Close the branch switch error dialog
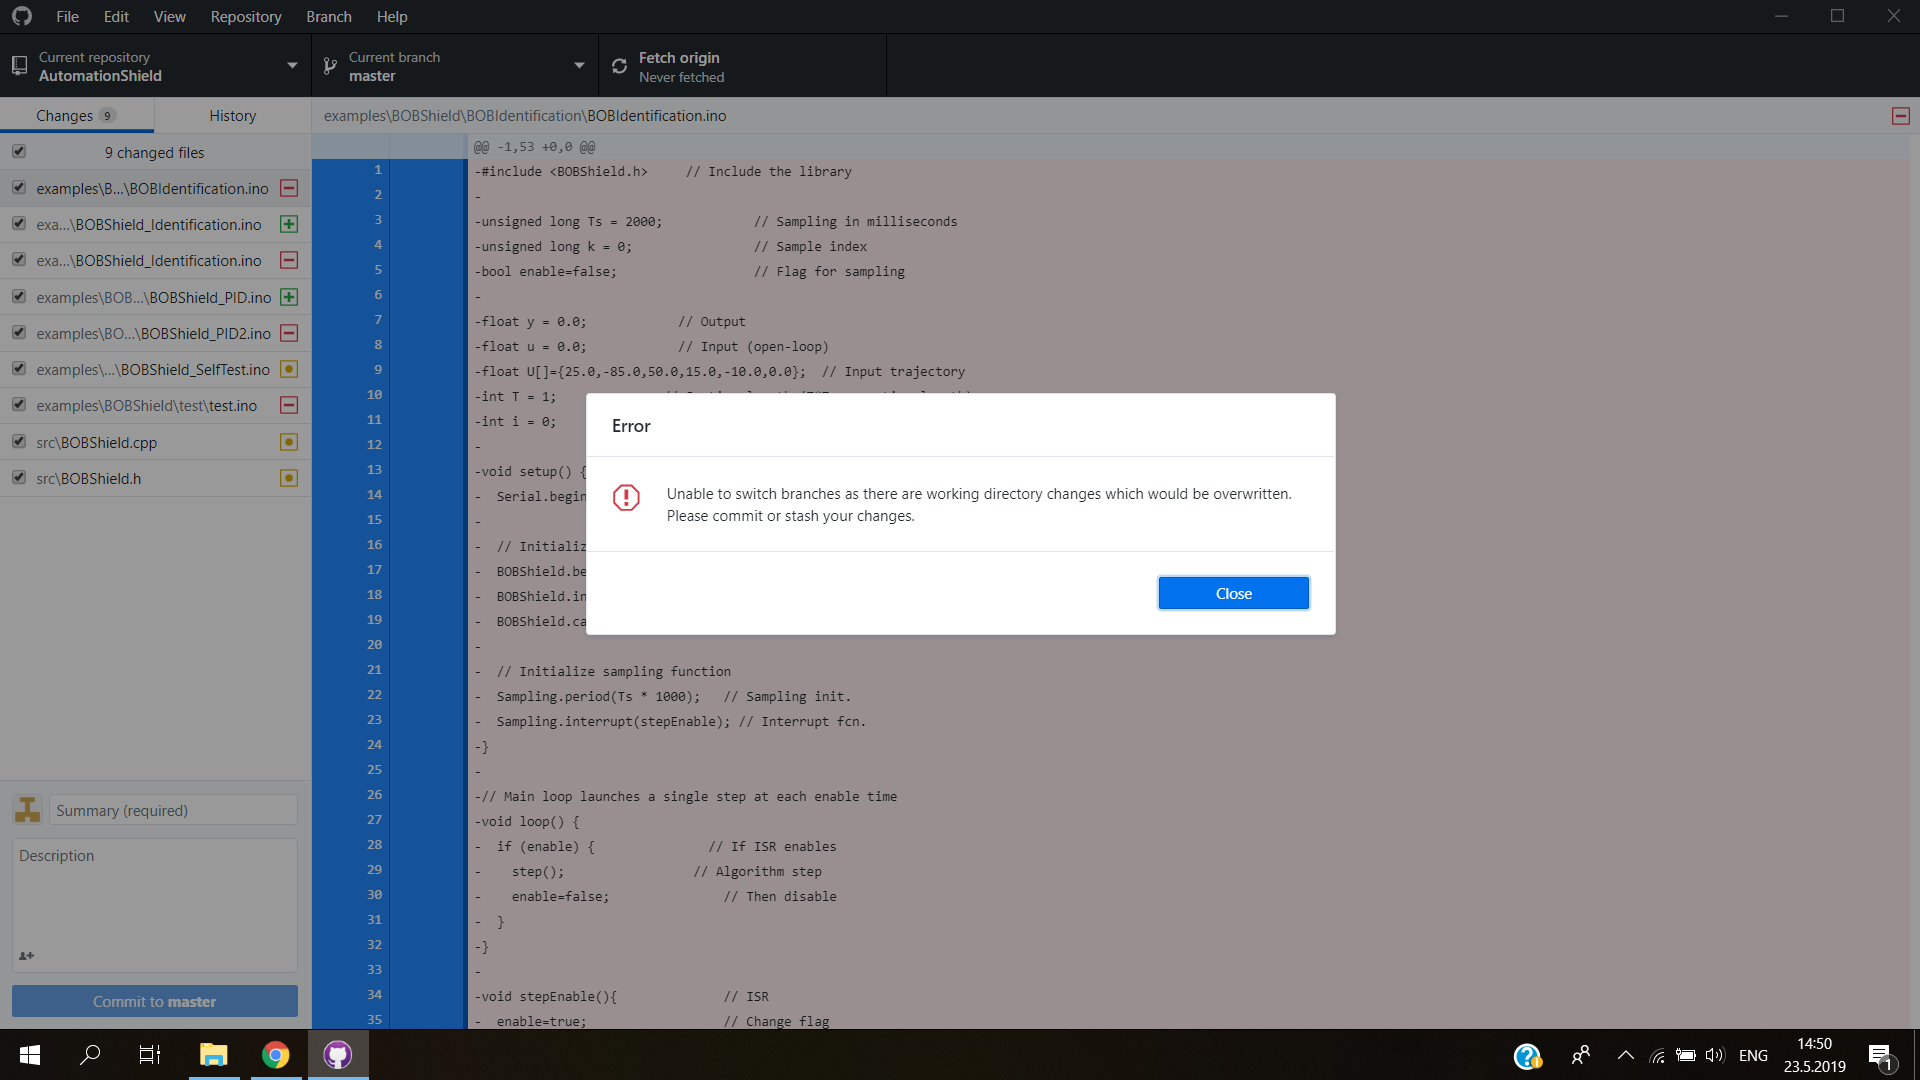This screenshot has height=1080, width=1920. [1233, 592]
